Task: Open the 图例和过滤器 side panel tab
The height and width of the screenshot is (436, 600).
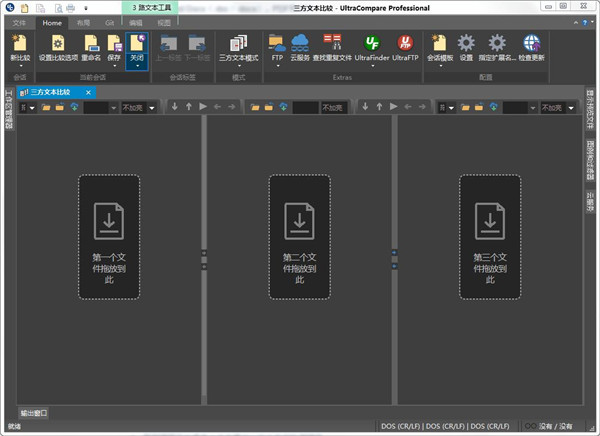Action: coord(590,160)
